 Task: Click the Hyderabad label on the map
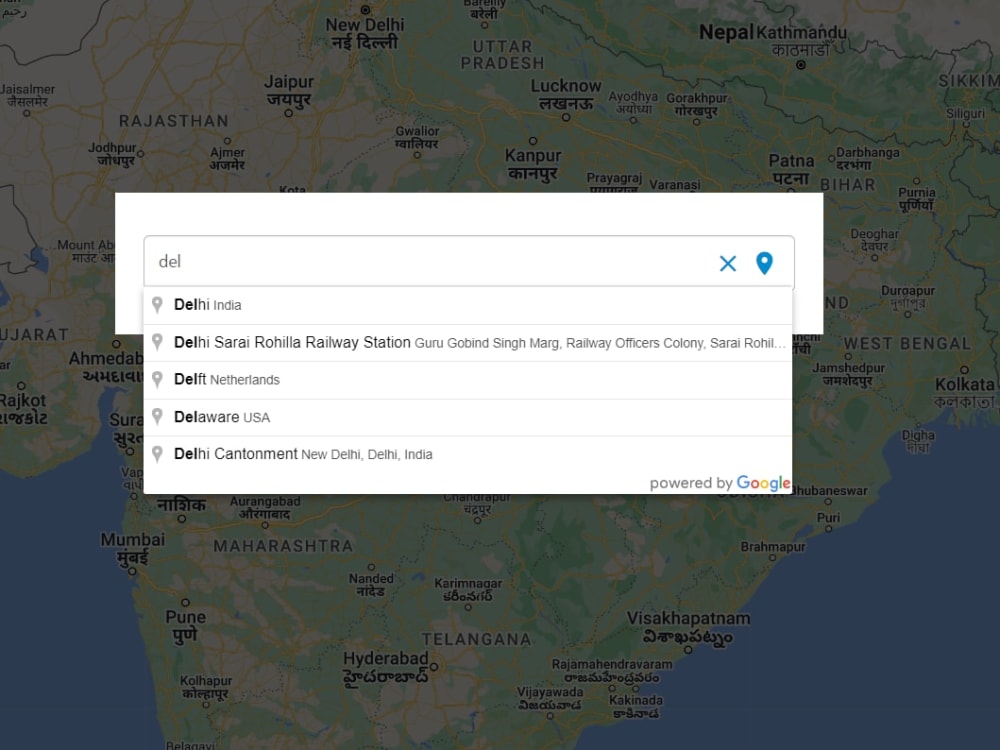(385, 667)
